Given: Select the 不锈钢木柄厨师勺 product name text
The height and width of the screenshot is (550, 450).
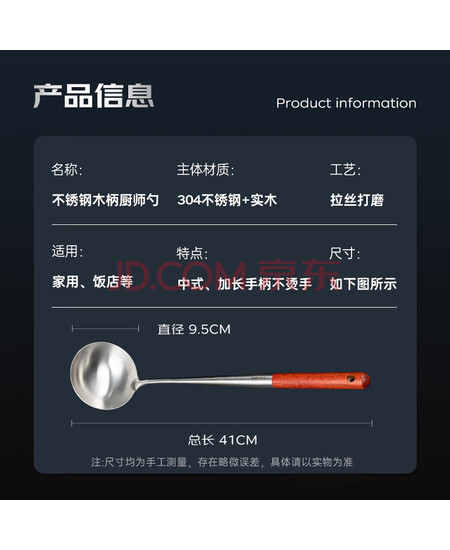Looking at the screenshot, I should pos(105,200).
